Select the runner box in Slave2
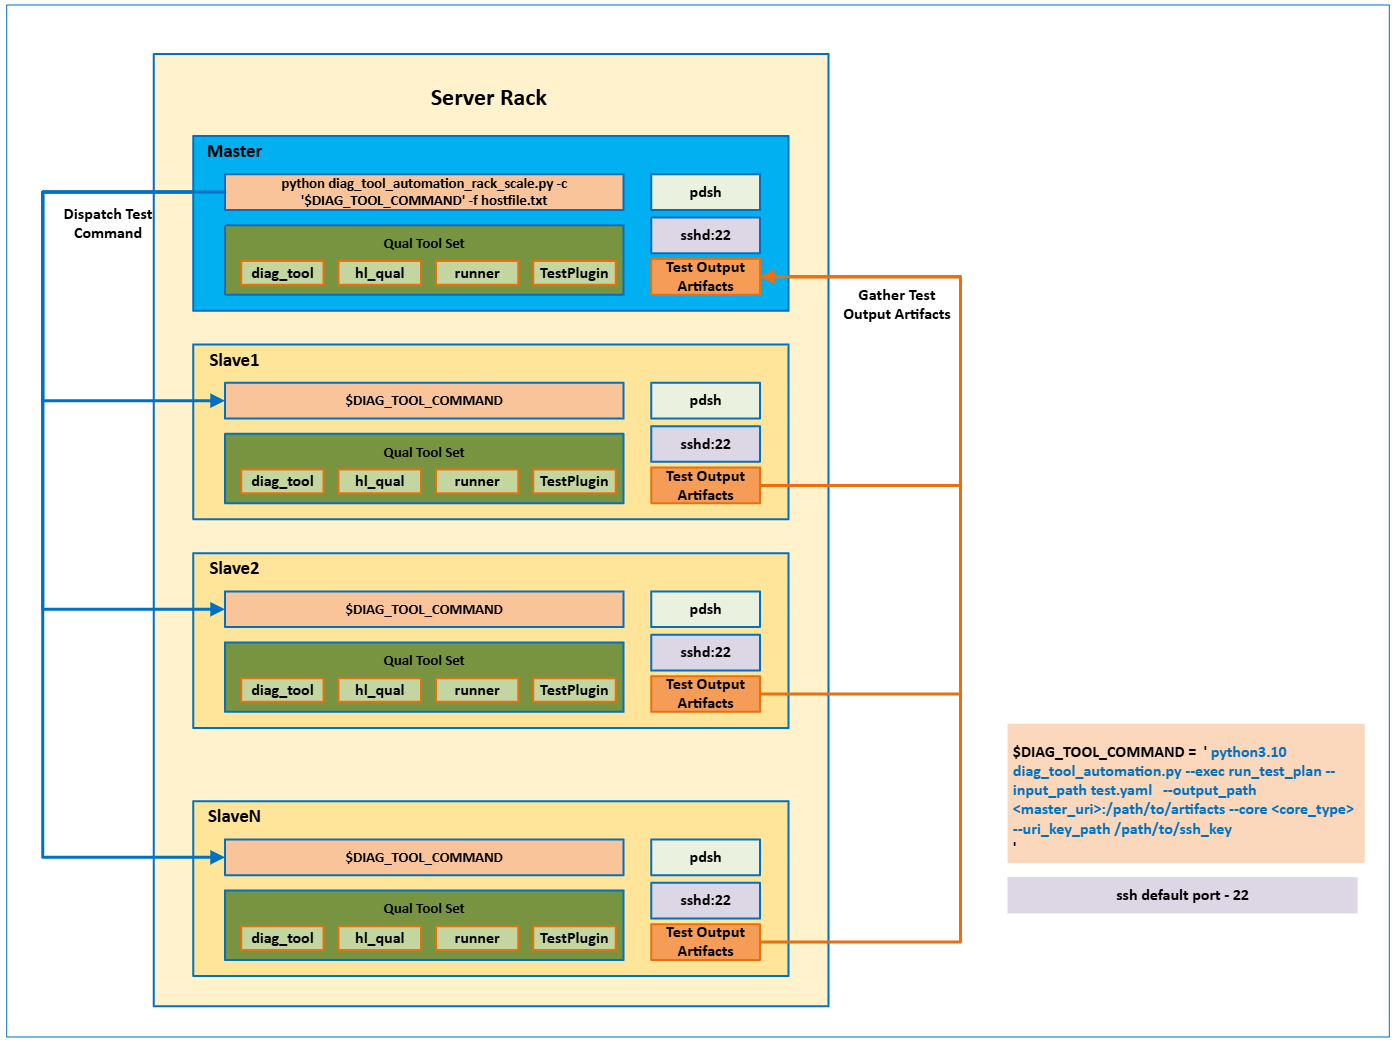Screen dimensions: 1396x1042 (x=476, y=690)
